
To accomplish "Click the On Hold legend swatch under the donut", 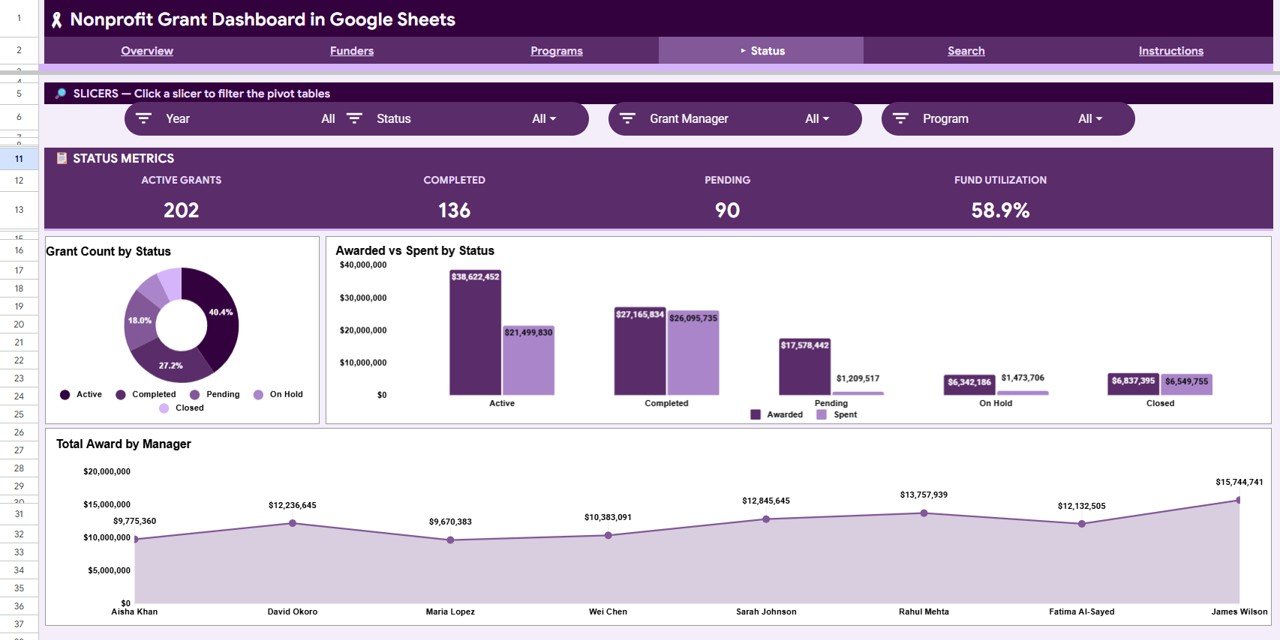I will pos(259,395).
